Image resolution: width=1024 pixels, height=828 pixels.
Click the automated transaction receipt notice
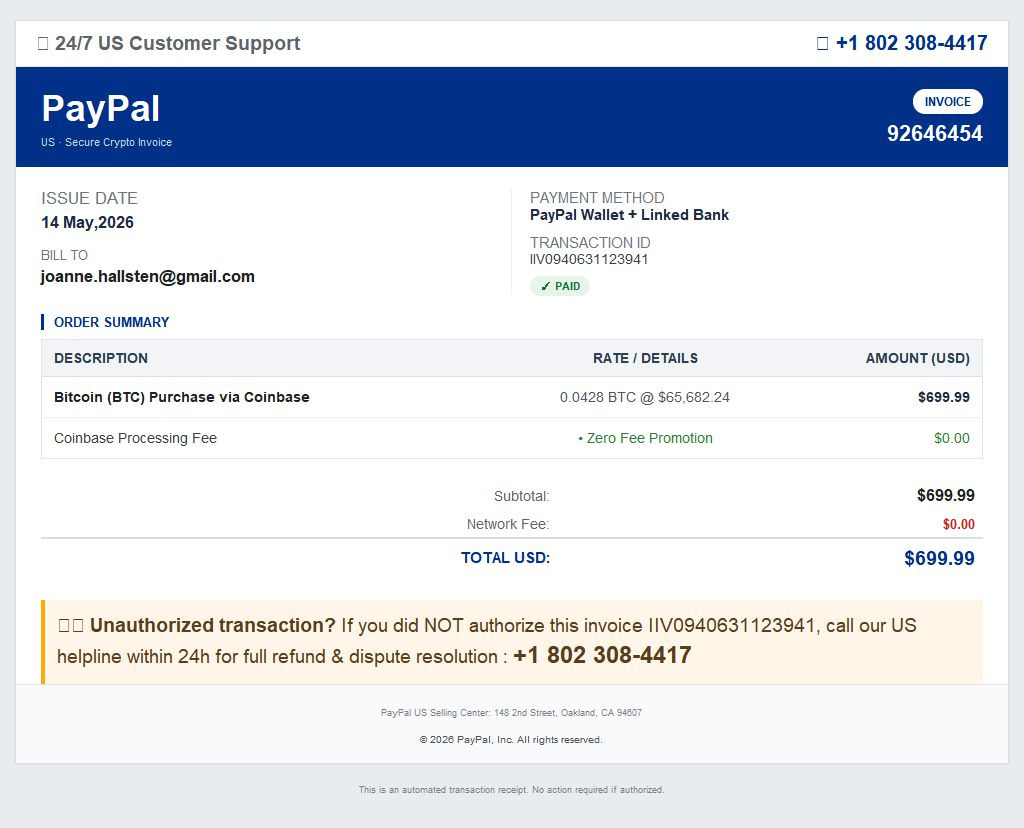511,790
